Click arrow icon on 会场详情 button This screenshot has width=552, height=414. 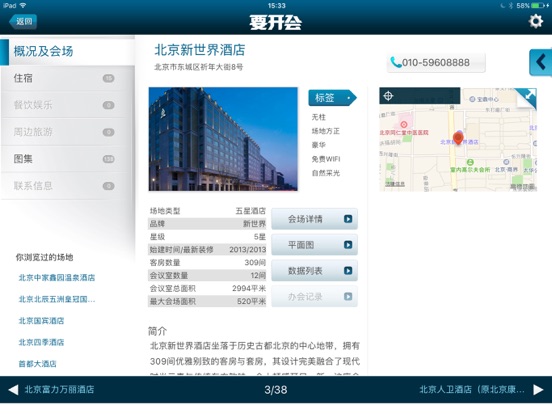point(348,219)
